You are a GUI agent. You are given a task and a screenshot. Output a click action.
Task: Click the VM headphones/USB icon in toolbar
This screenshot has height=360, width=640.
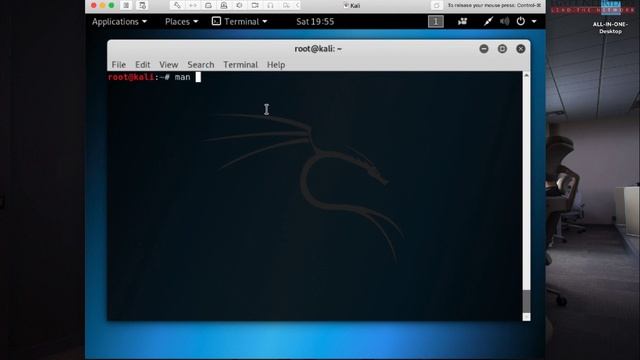pos(270,5)
